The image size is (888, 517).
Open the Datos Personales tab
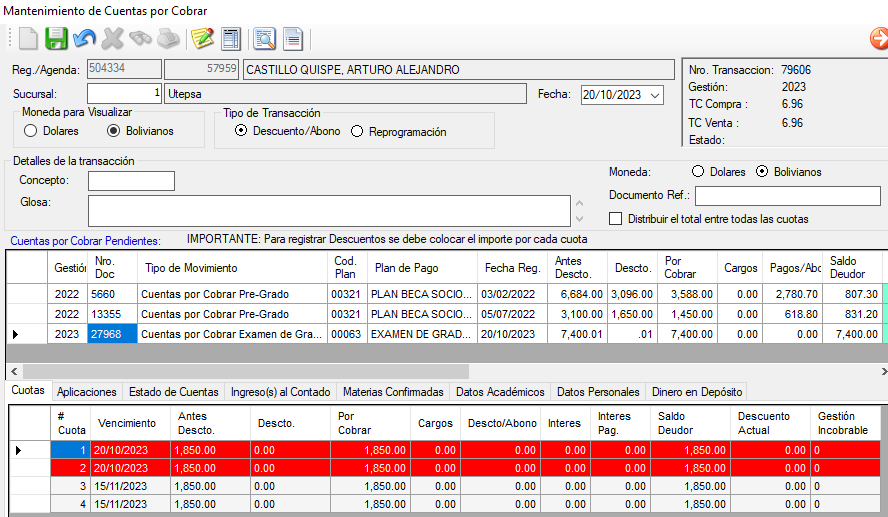click(x=598, y=392)
